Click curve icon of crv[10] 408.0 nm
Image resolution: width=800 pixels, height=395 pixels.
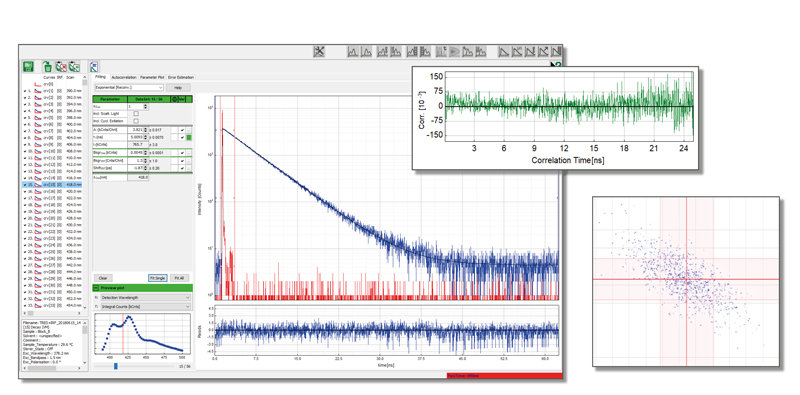pyautogui.click(x=38, y=151)
